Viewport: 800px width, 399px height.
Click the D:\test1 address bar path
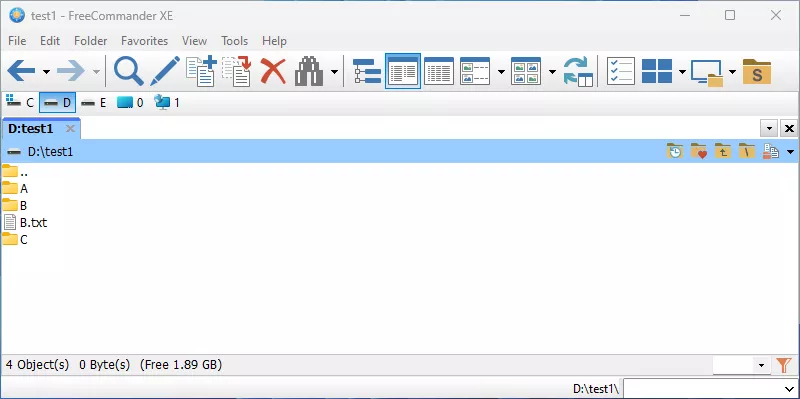[x=51, y=152]
